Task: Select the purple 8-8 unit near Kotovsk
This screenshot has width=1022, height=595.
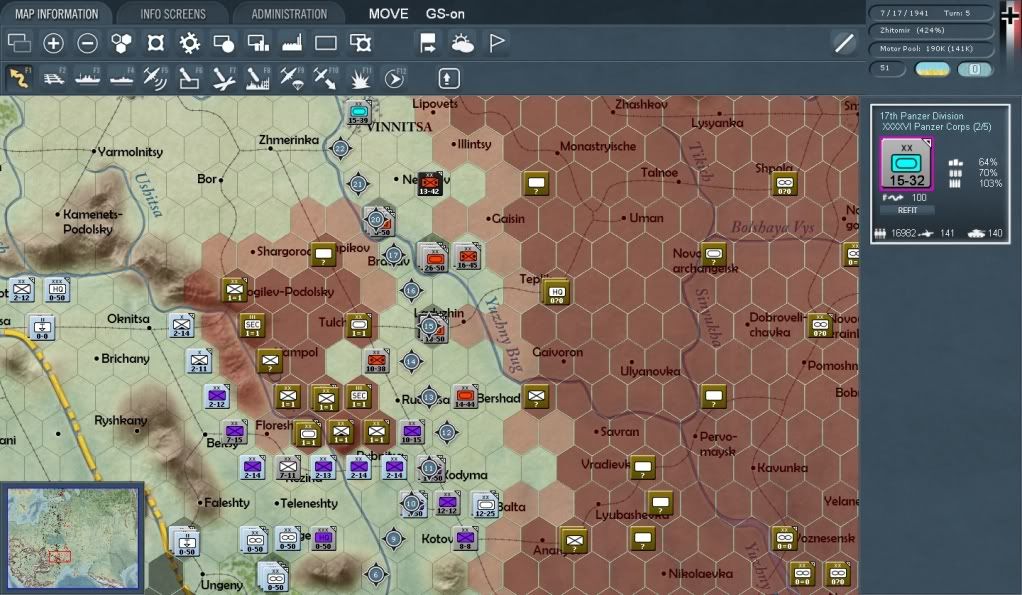Action: tap(465, 538)
